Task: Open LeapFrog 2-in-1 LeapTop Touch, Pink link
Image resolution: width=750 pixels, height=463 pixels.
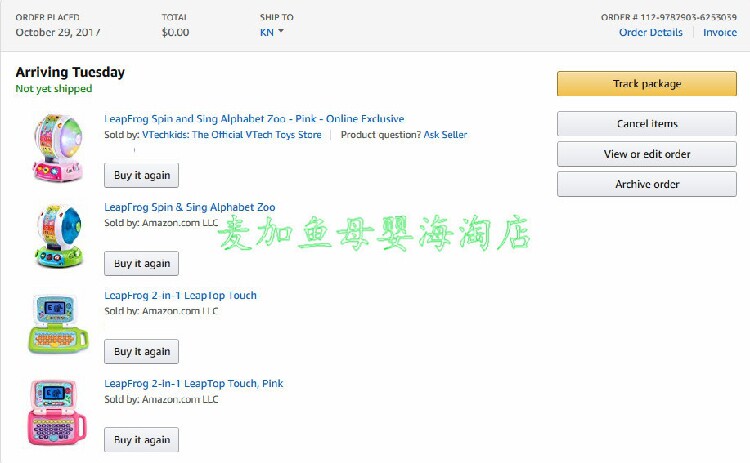Action: 194,383
